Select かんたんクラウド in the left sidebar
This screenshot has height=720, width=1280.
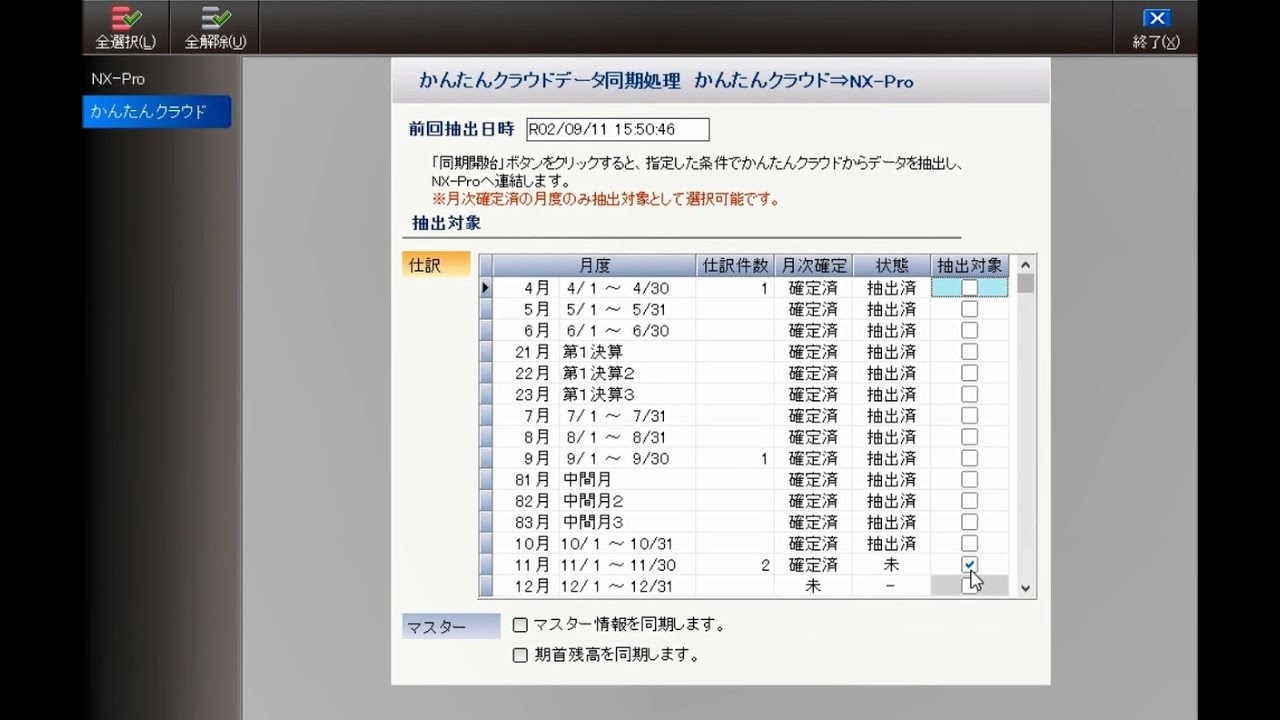[156, 112]
